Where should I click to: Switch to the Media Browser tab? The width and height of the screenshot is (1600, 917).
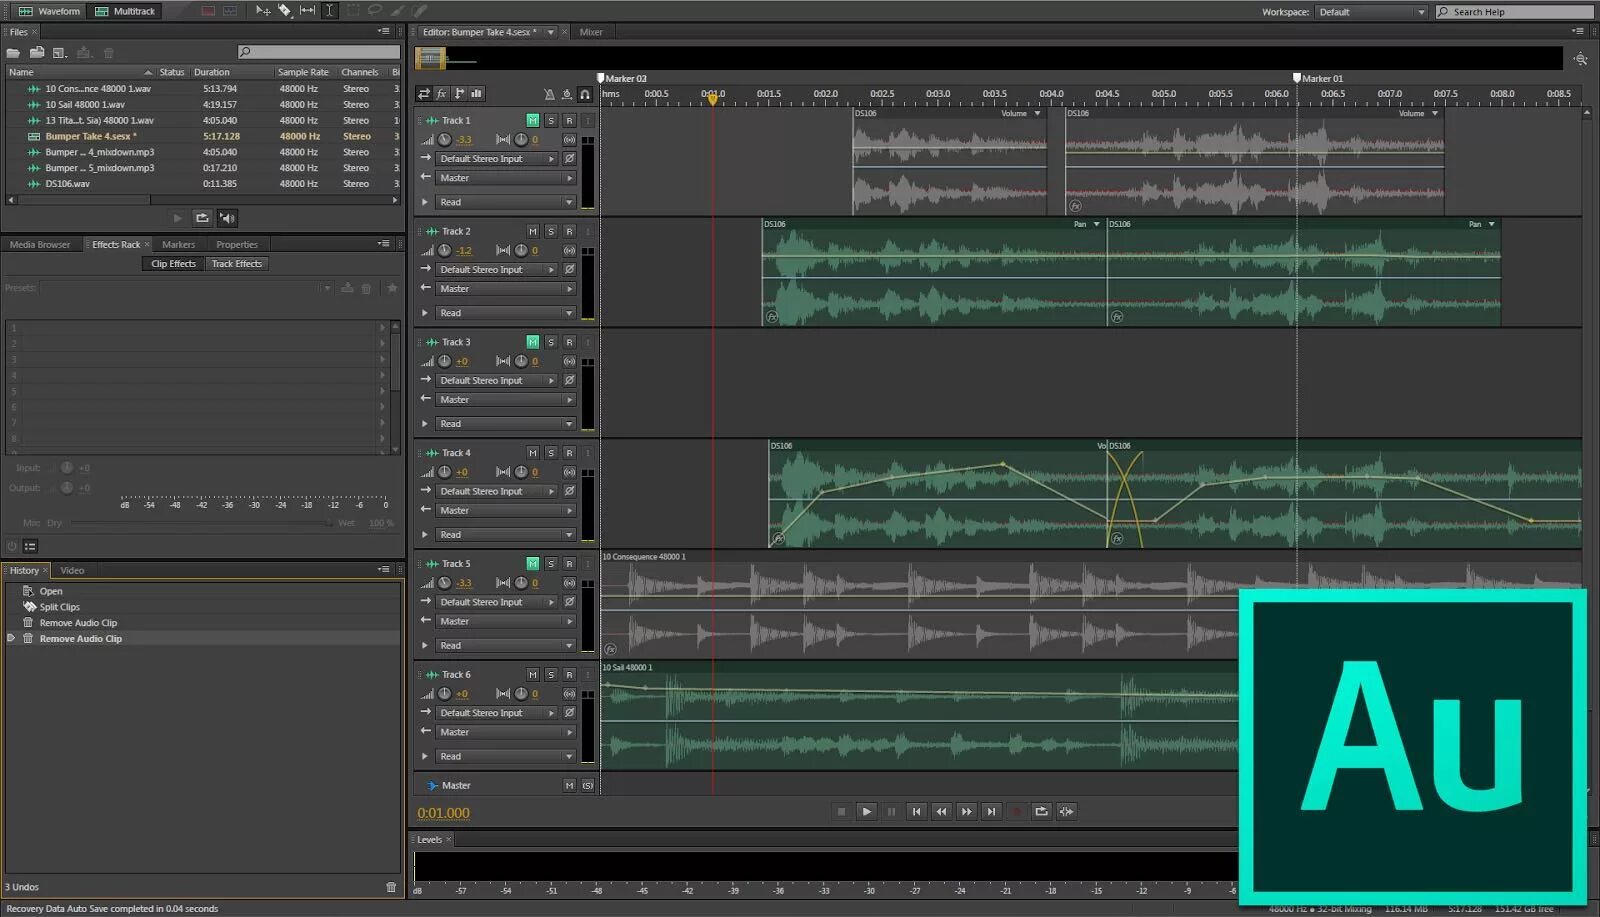point(40,245)
